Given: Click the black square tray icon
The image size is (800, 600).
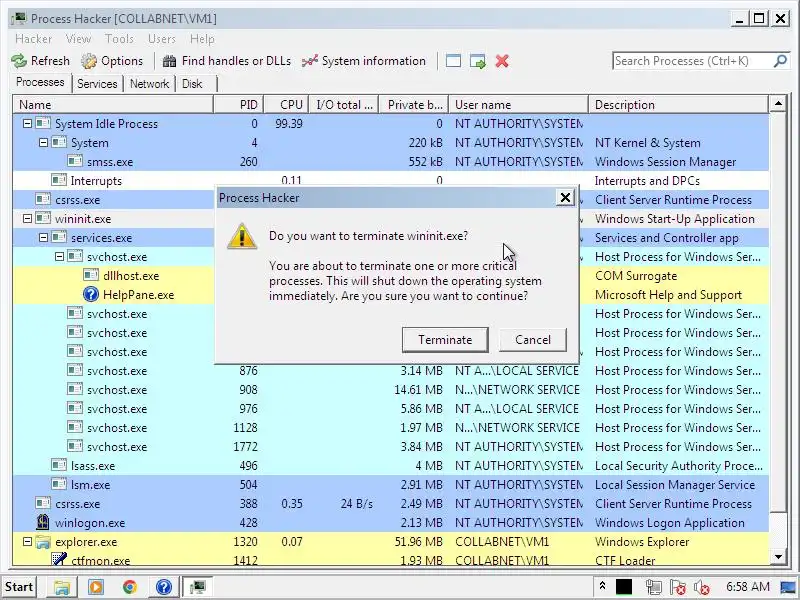Looking at the screenshot, I should [x=624, y=587].
